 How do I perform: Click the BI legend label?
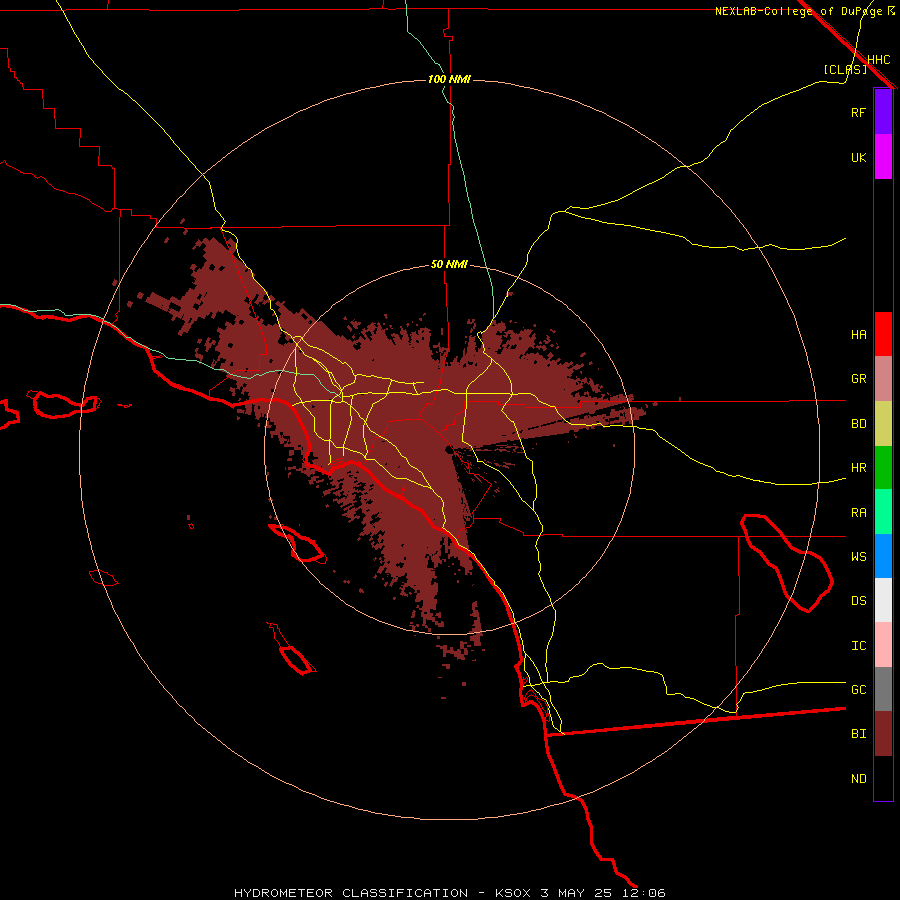(858, 734)
